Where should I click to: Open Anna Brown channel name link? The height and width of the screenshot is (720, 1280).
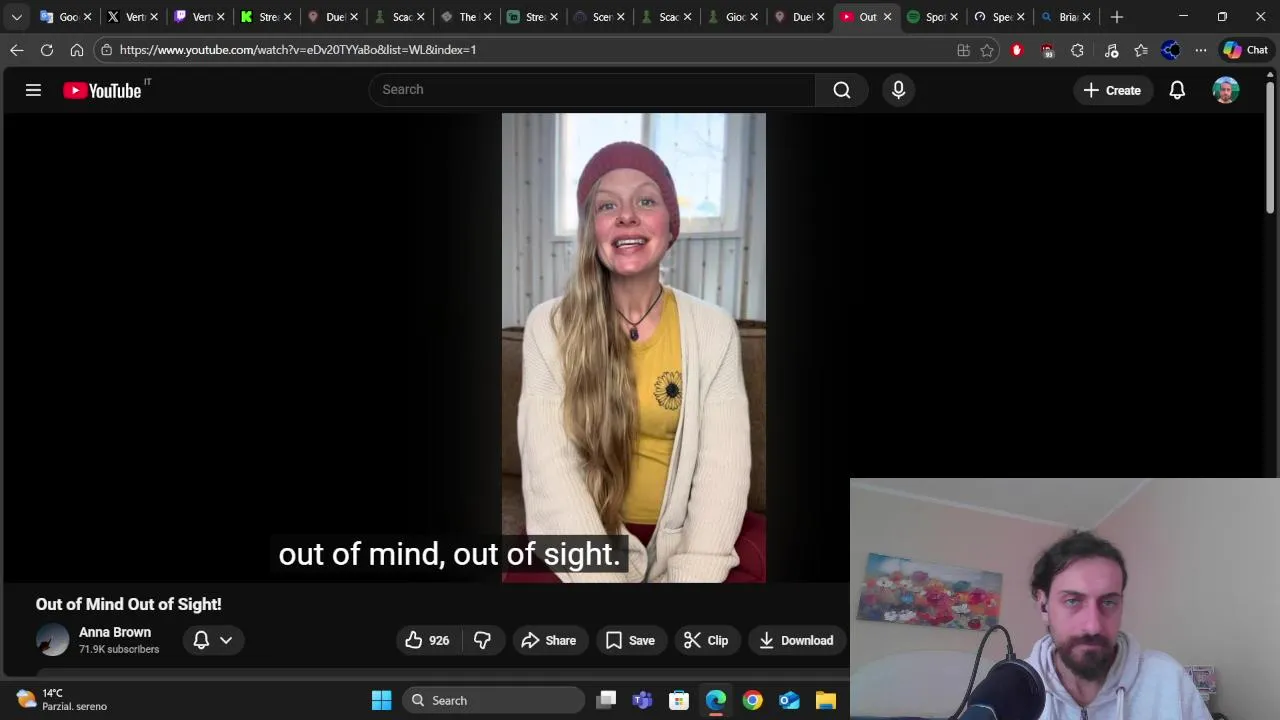pos(115,632)
